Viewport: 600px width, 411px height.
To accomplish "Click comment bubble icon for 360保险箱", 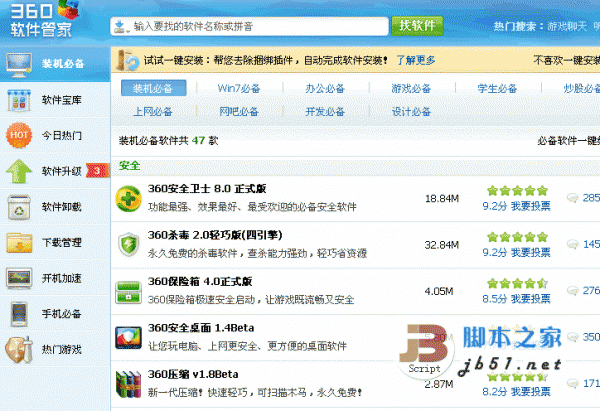I will tap(572, 291).
